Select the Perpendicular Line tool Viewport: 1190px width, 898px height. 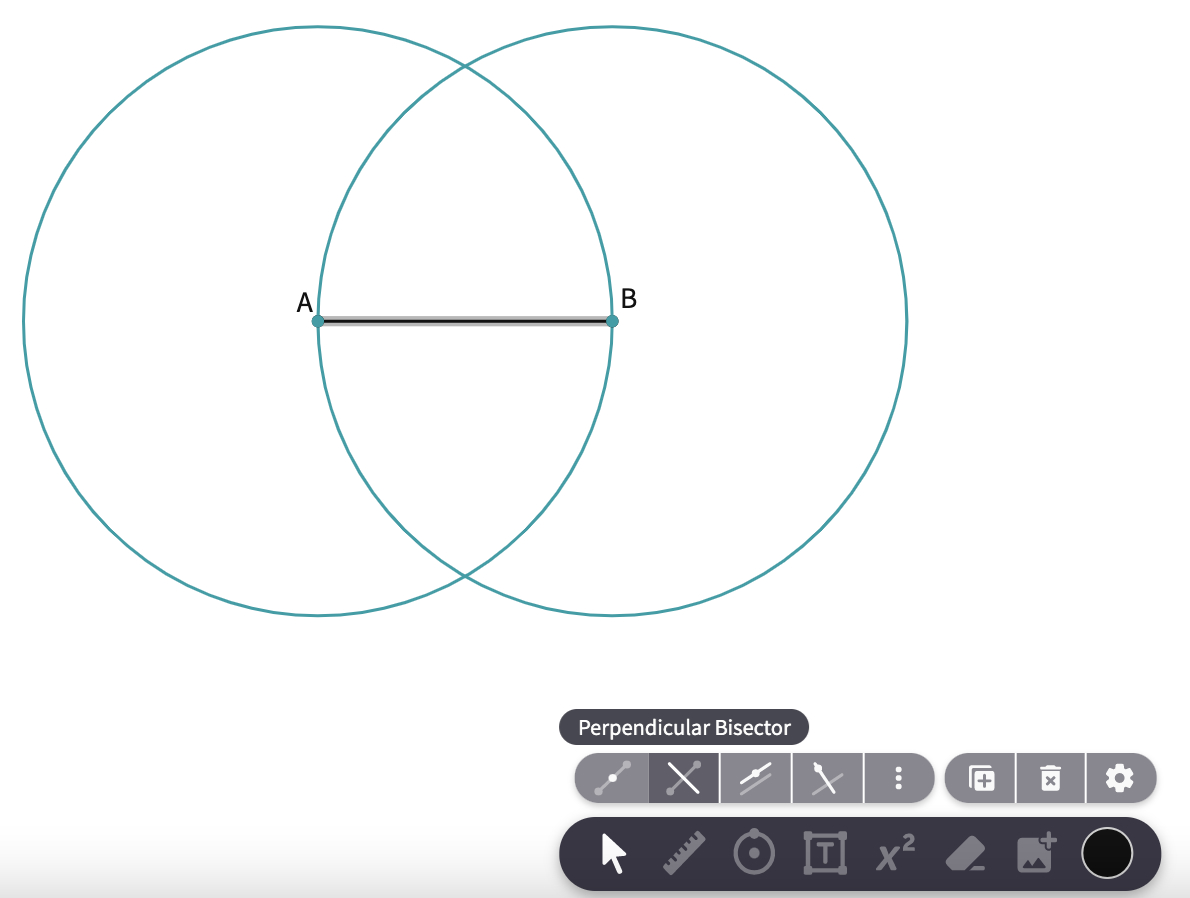[x=827, y=778]
